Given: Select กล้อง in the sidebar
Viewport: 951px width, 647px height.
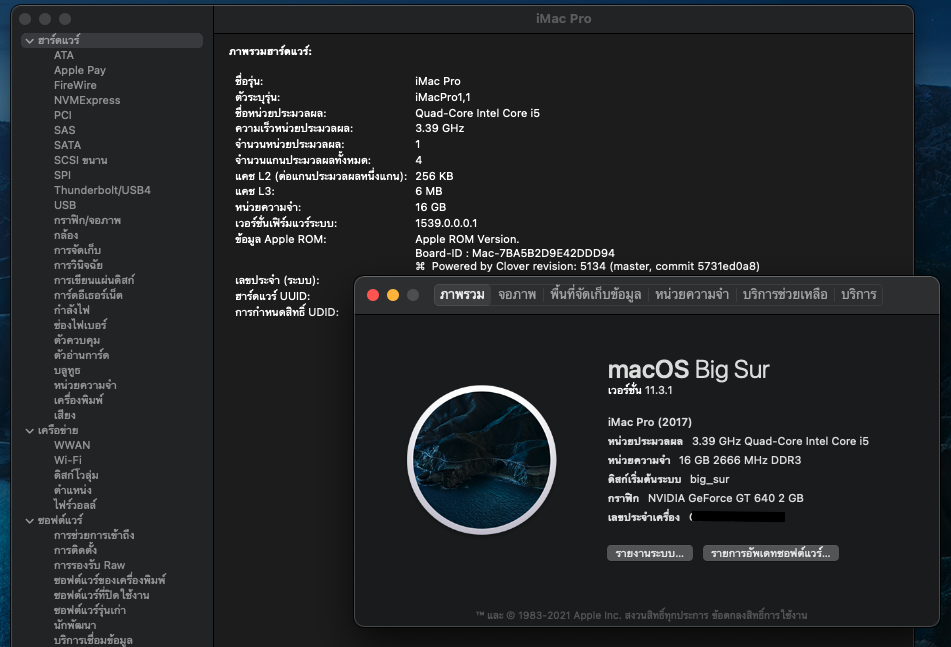Looking at the screenshot, I should click(66, 235).
